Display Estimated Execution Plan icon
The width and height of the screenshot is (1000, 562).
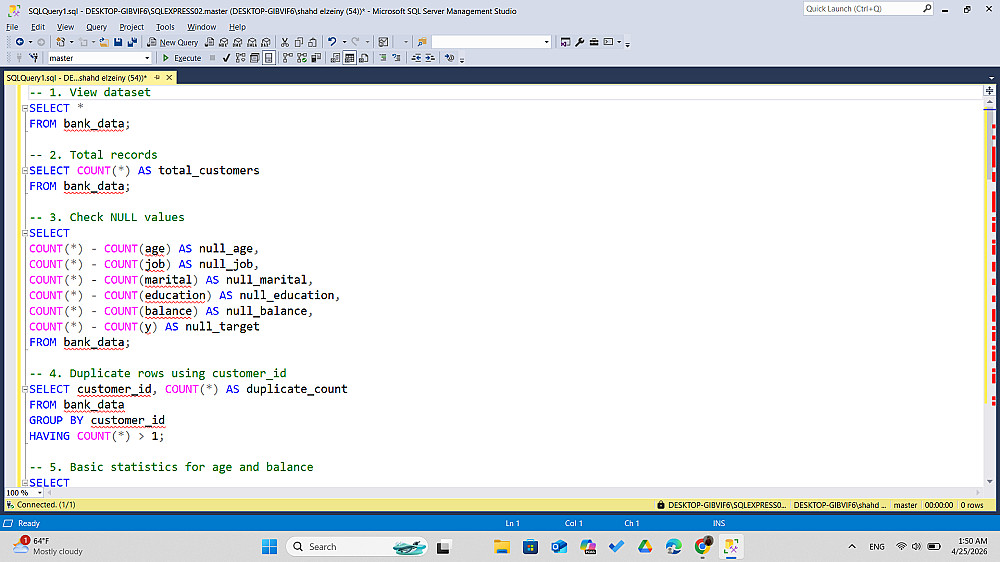[240, 58]
